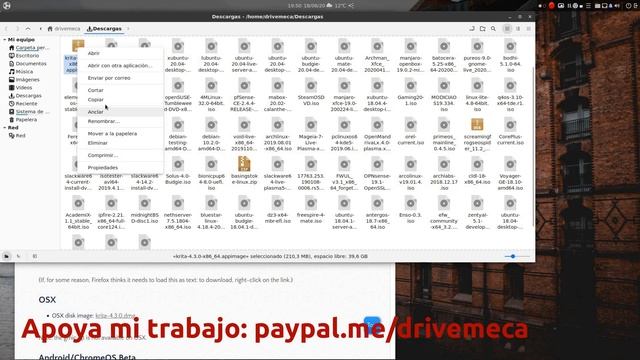Select the basingstoke-linux.zip archive icon

(x=244, y=164)
